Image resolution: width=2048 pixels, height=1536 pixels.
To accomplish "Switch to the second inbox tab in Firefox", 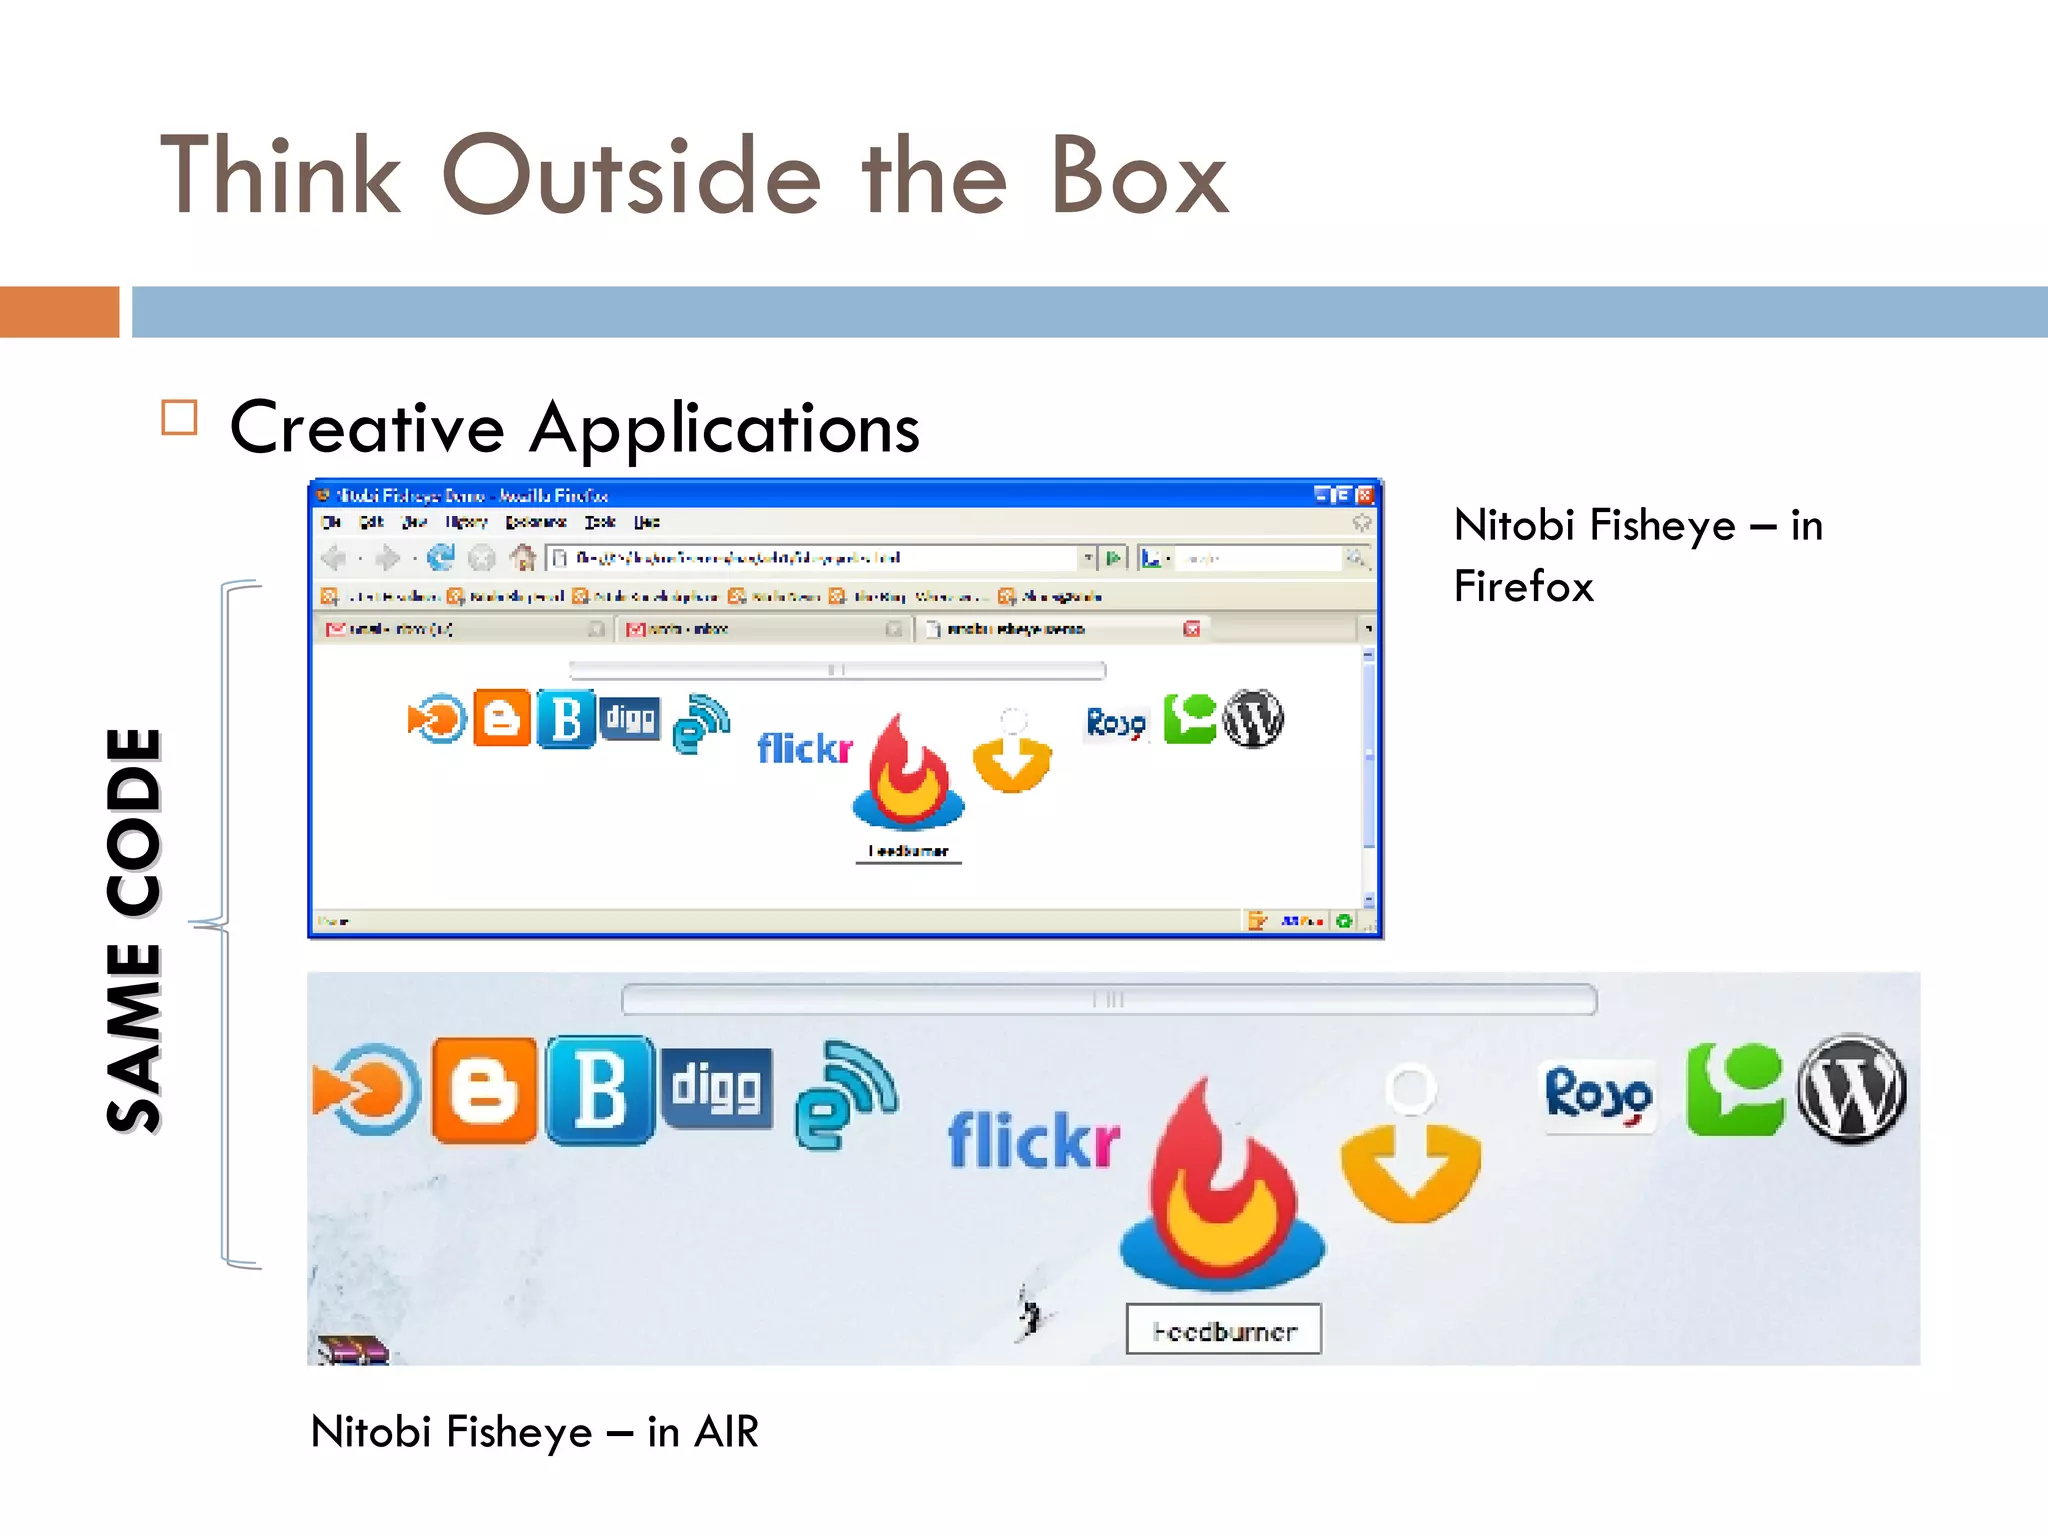I will tap(762, 629).
